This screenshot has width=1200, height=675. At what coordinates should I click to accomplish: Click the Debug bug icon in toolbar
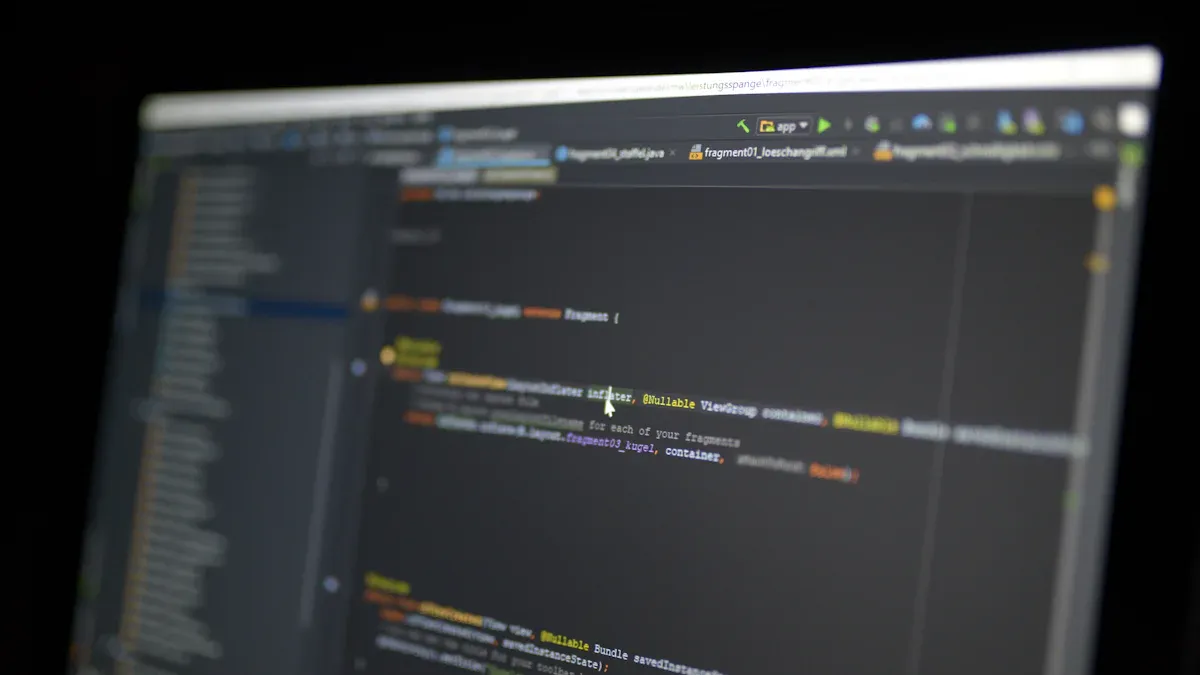[872, 124]
